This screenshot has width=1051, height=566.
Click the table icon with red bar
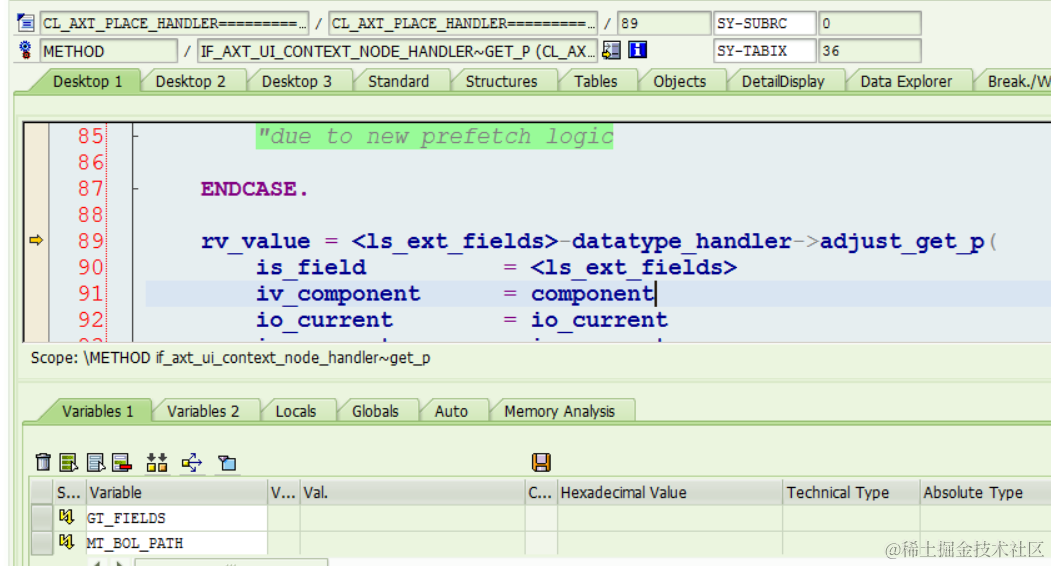click(x=122, y=462)
